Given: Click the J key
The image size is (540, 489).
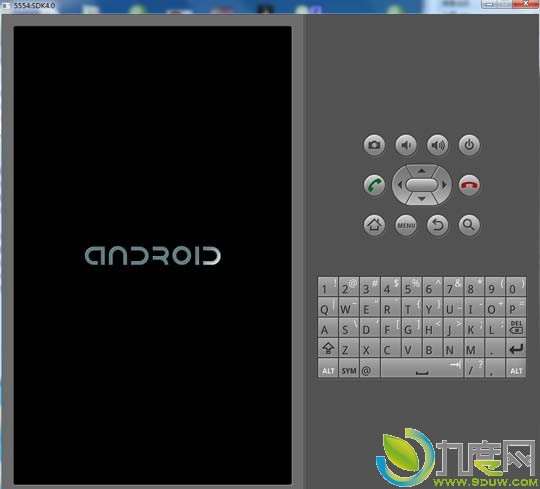Looking at the screenshot, I should pyautogui.click(x=453, y=328).
